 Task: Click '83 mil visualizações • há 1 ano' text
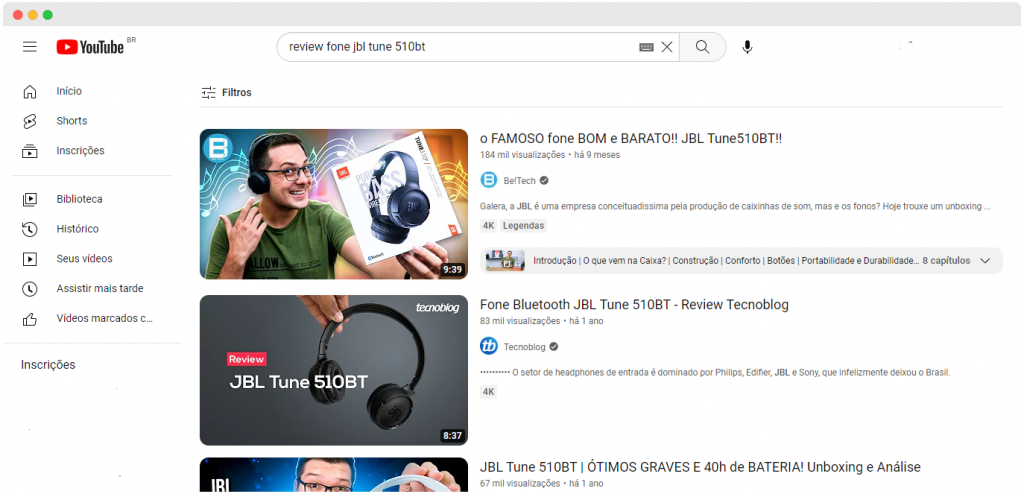click(541, 321)
